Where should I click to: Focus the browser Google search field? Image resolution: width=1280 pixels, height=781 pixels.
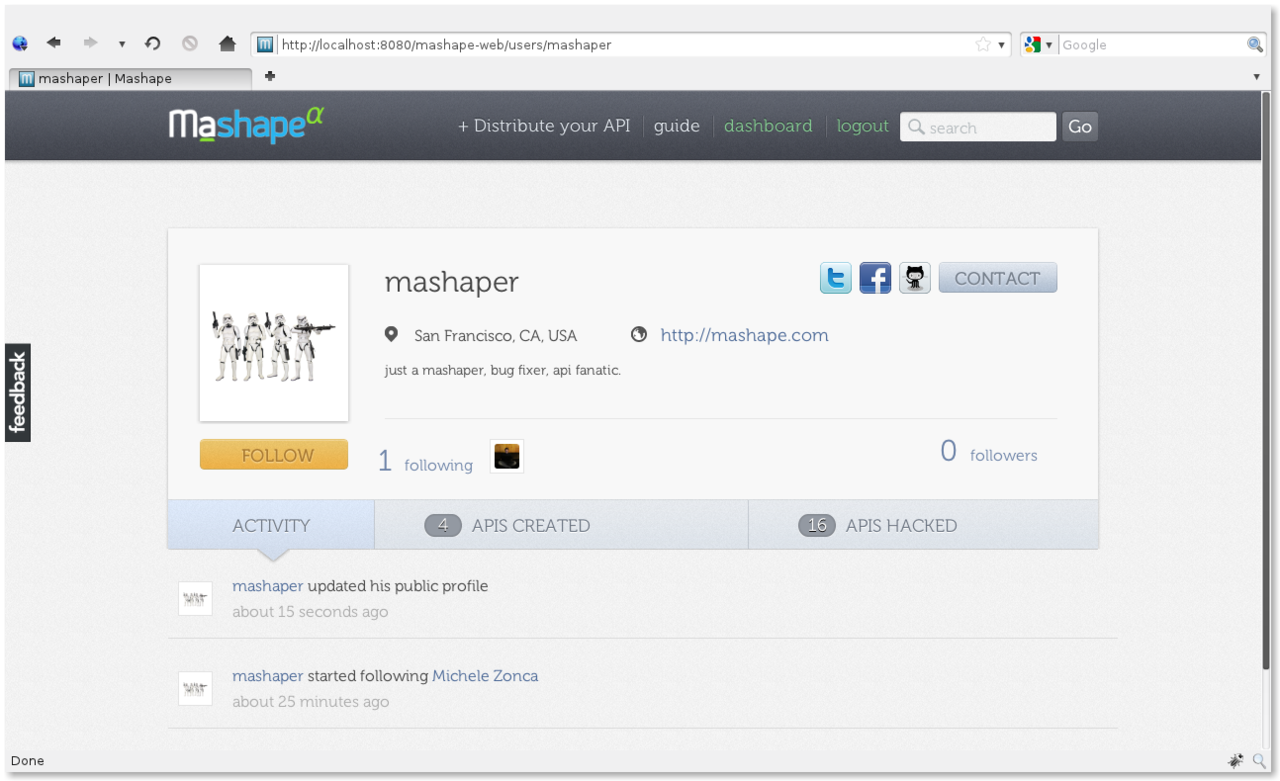pos(1152,44)
